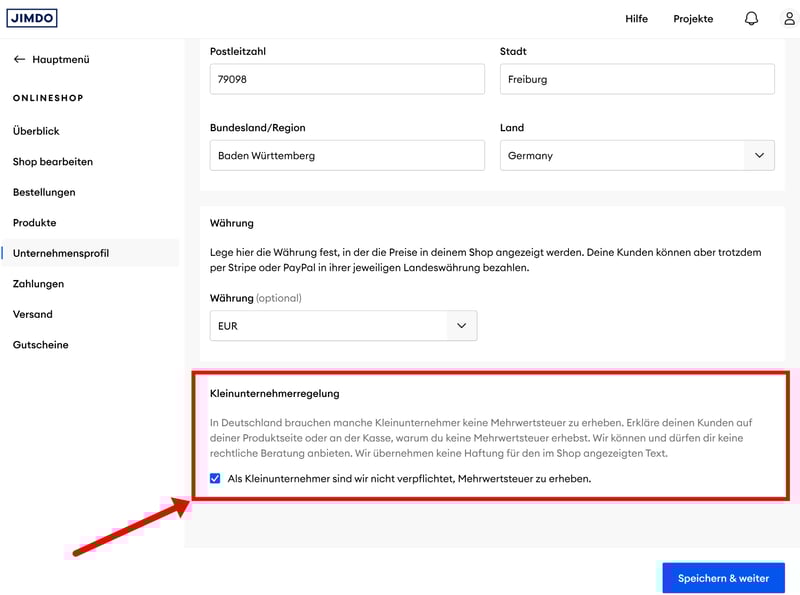
Task: Click the Speichern & weiter button
Action: point(723,578)
